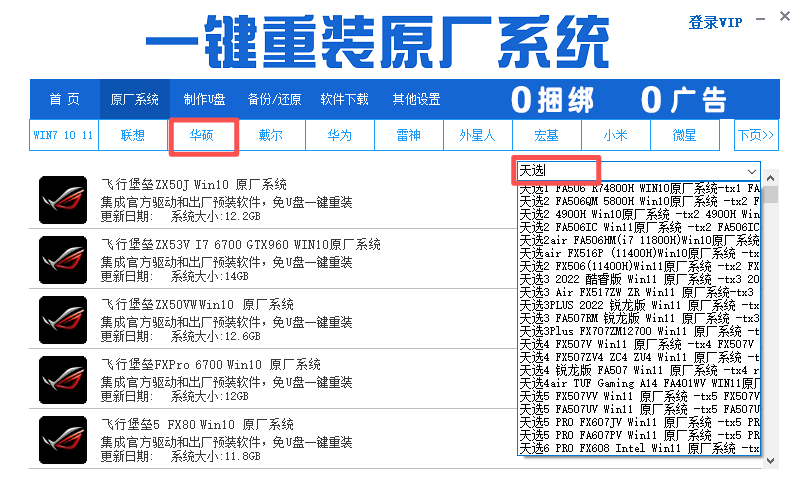This screenshot has height=496, width=808.
Task: Open the 软件下载 tab
Action: 344,99
